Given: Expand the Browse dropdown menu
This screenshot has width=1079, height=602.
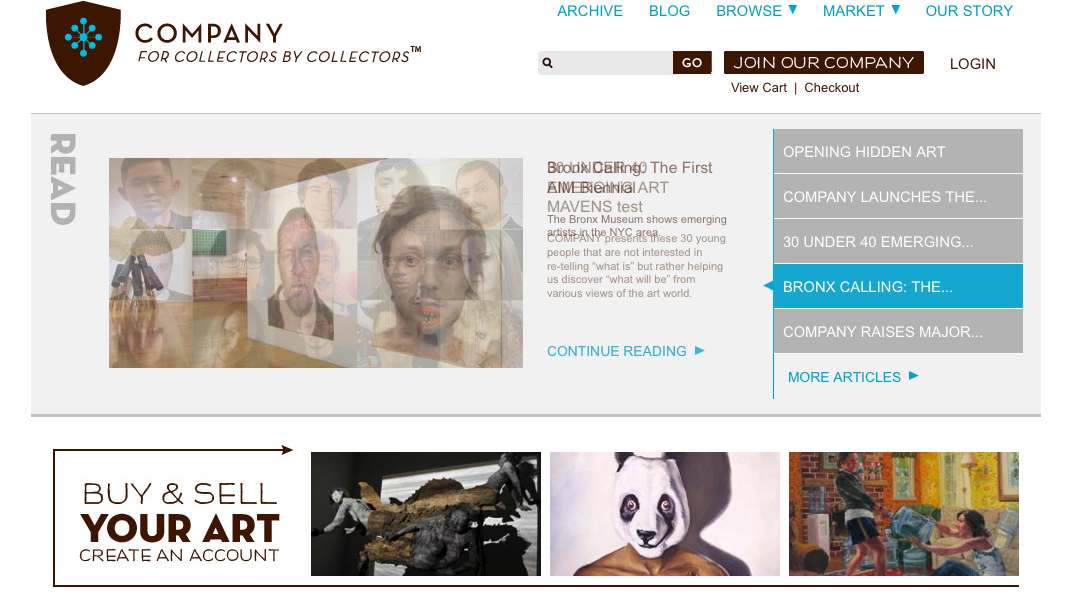Looking at the screenshot, I should 793,10.
